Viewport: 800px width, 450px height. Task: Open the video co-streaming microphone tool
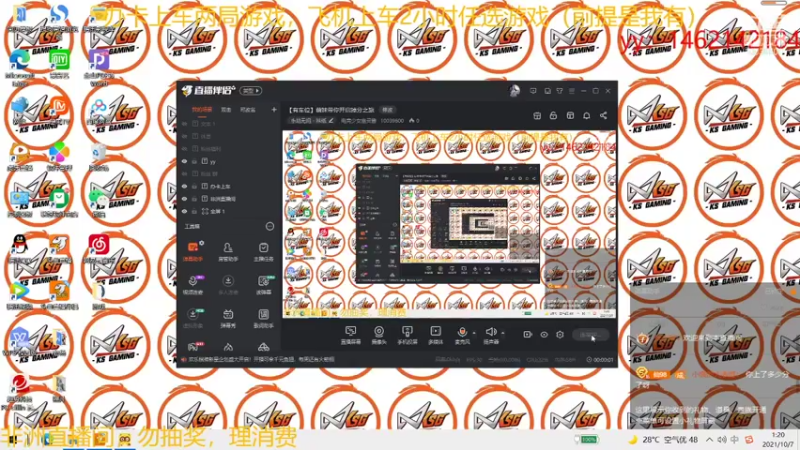click(x=193, y=285)
